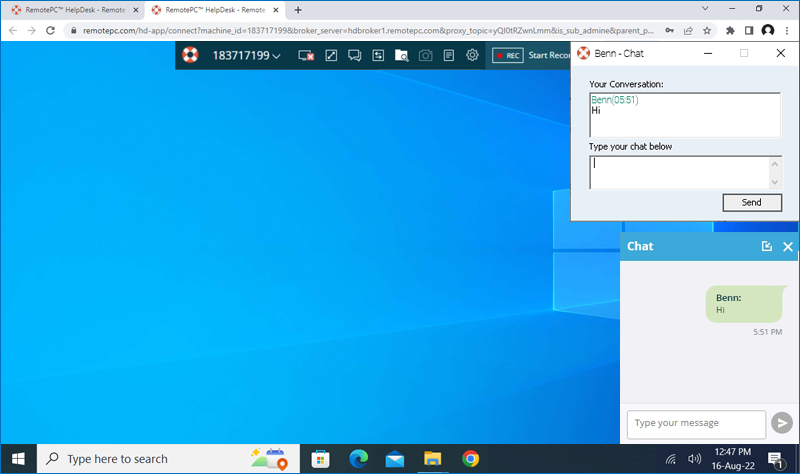Open the Mail app in taskbar

[x=395, y=459]
